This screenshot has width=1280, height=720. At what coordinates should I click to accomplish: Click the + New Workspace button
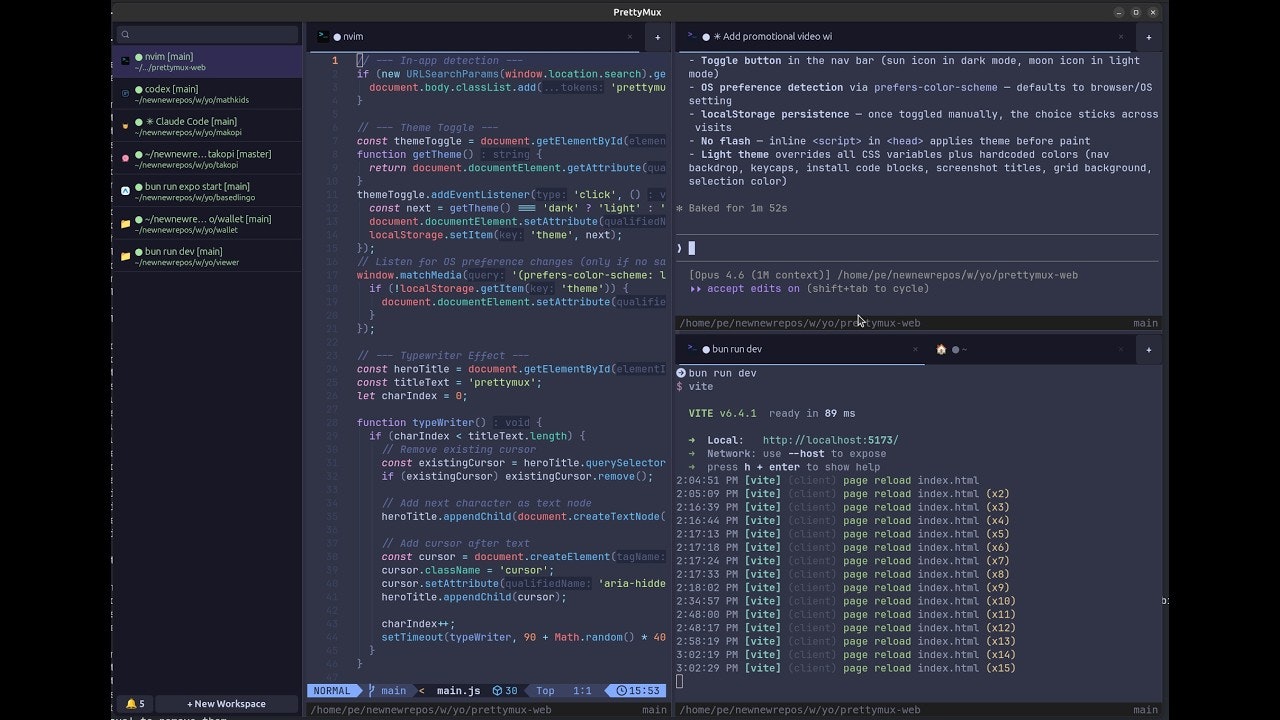(227, 703)
